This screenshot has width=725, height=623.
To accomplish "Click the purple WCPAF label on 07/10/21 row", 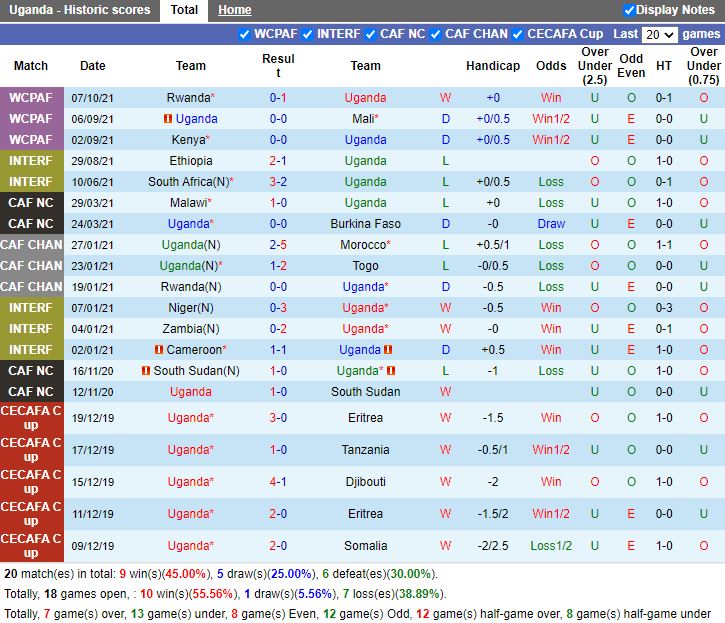I will coord(30,98).
